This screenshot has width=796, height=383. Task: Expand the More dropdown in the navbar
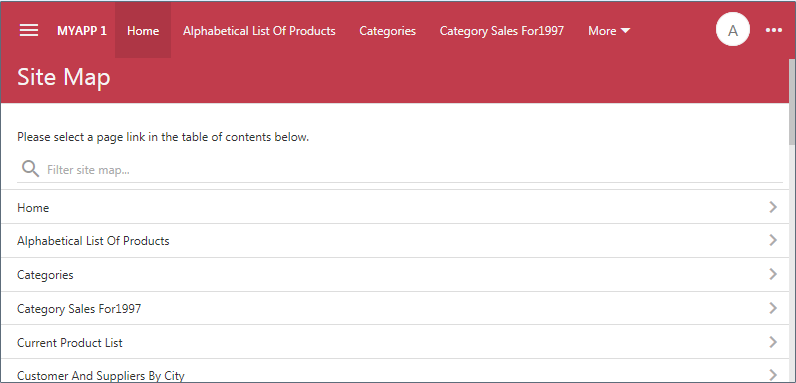609,31
